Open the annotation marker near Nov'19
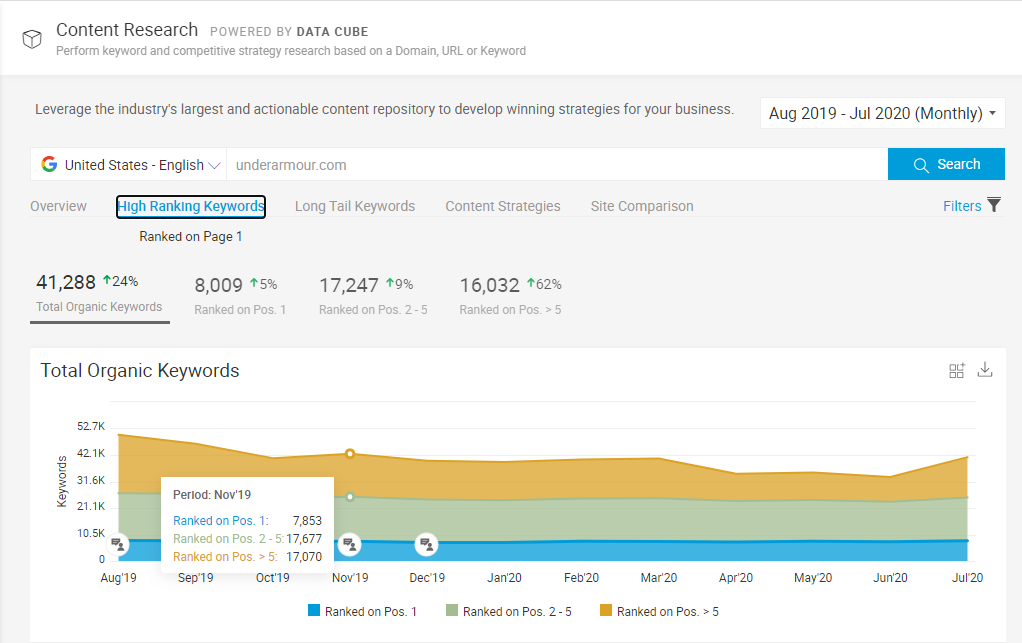Viewport: 1022px width, 643px height. (x=349, y=544)
